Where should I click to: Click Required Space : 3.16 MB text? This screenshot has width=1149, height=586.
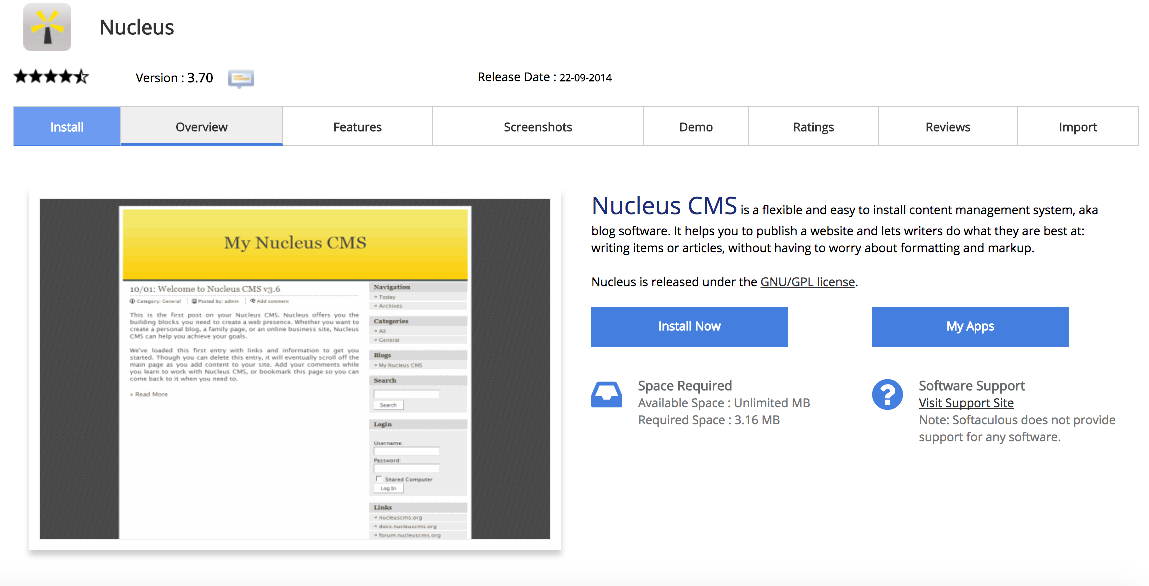coord(709,420)
